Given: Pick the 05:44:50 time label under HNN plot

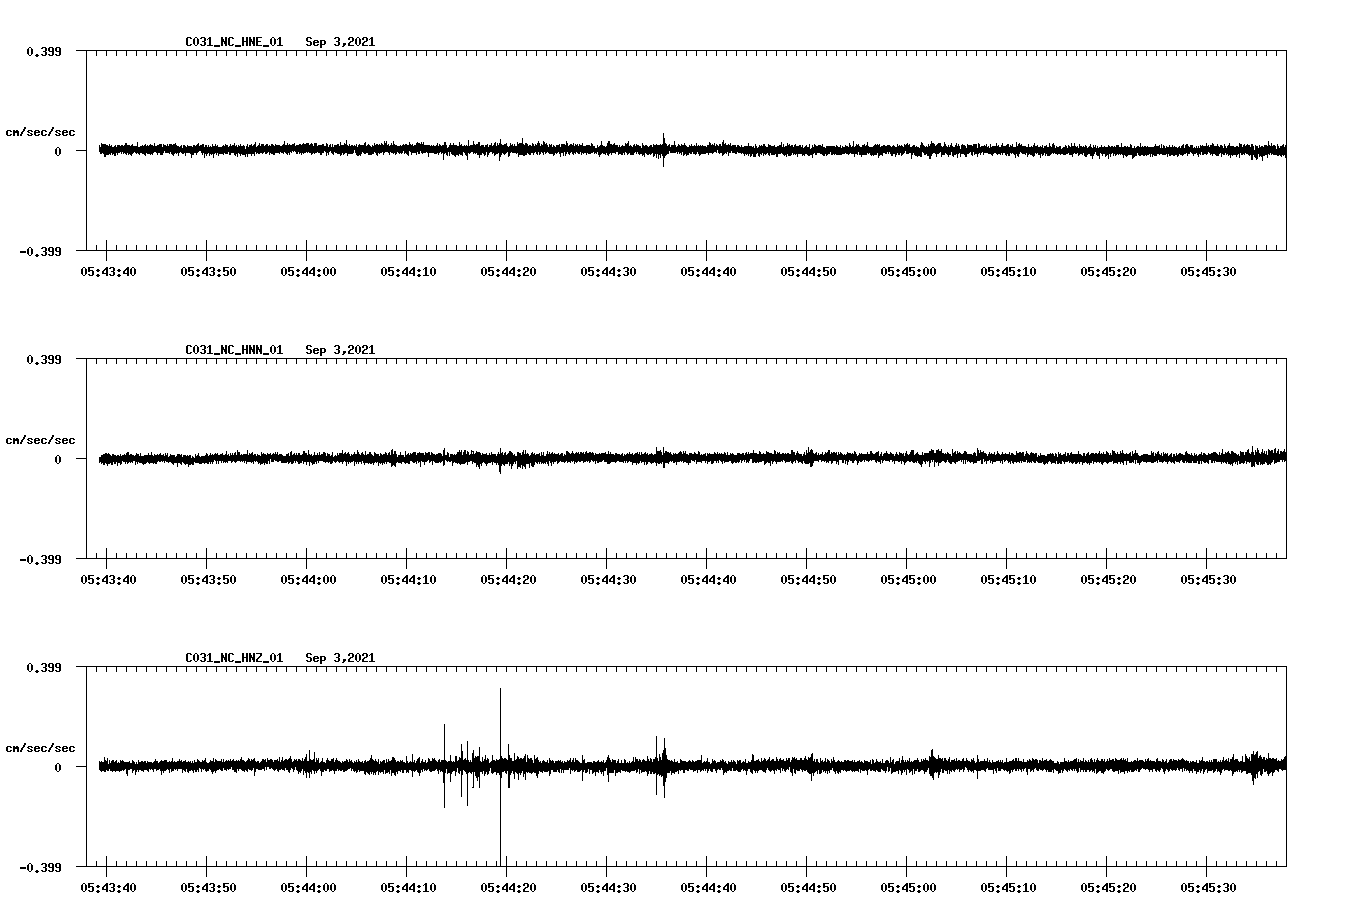Looking at the screenshot, I should 808,580.
